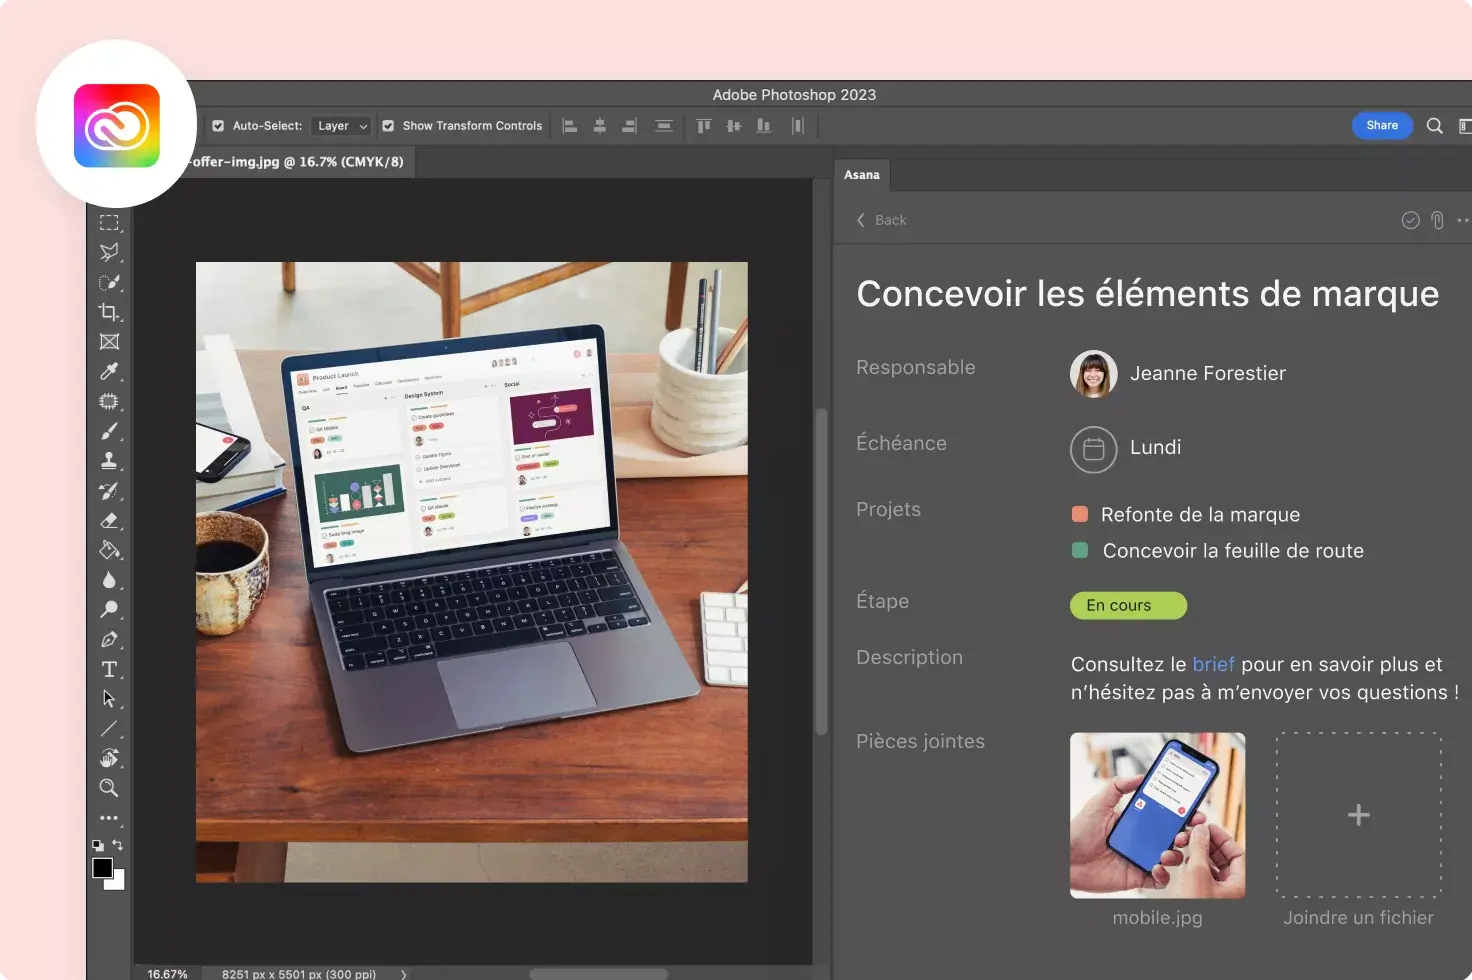Switch to the Asana tab
Screen dimensions: 1472x980
tap(861, 174)
